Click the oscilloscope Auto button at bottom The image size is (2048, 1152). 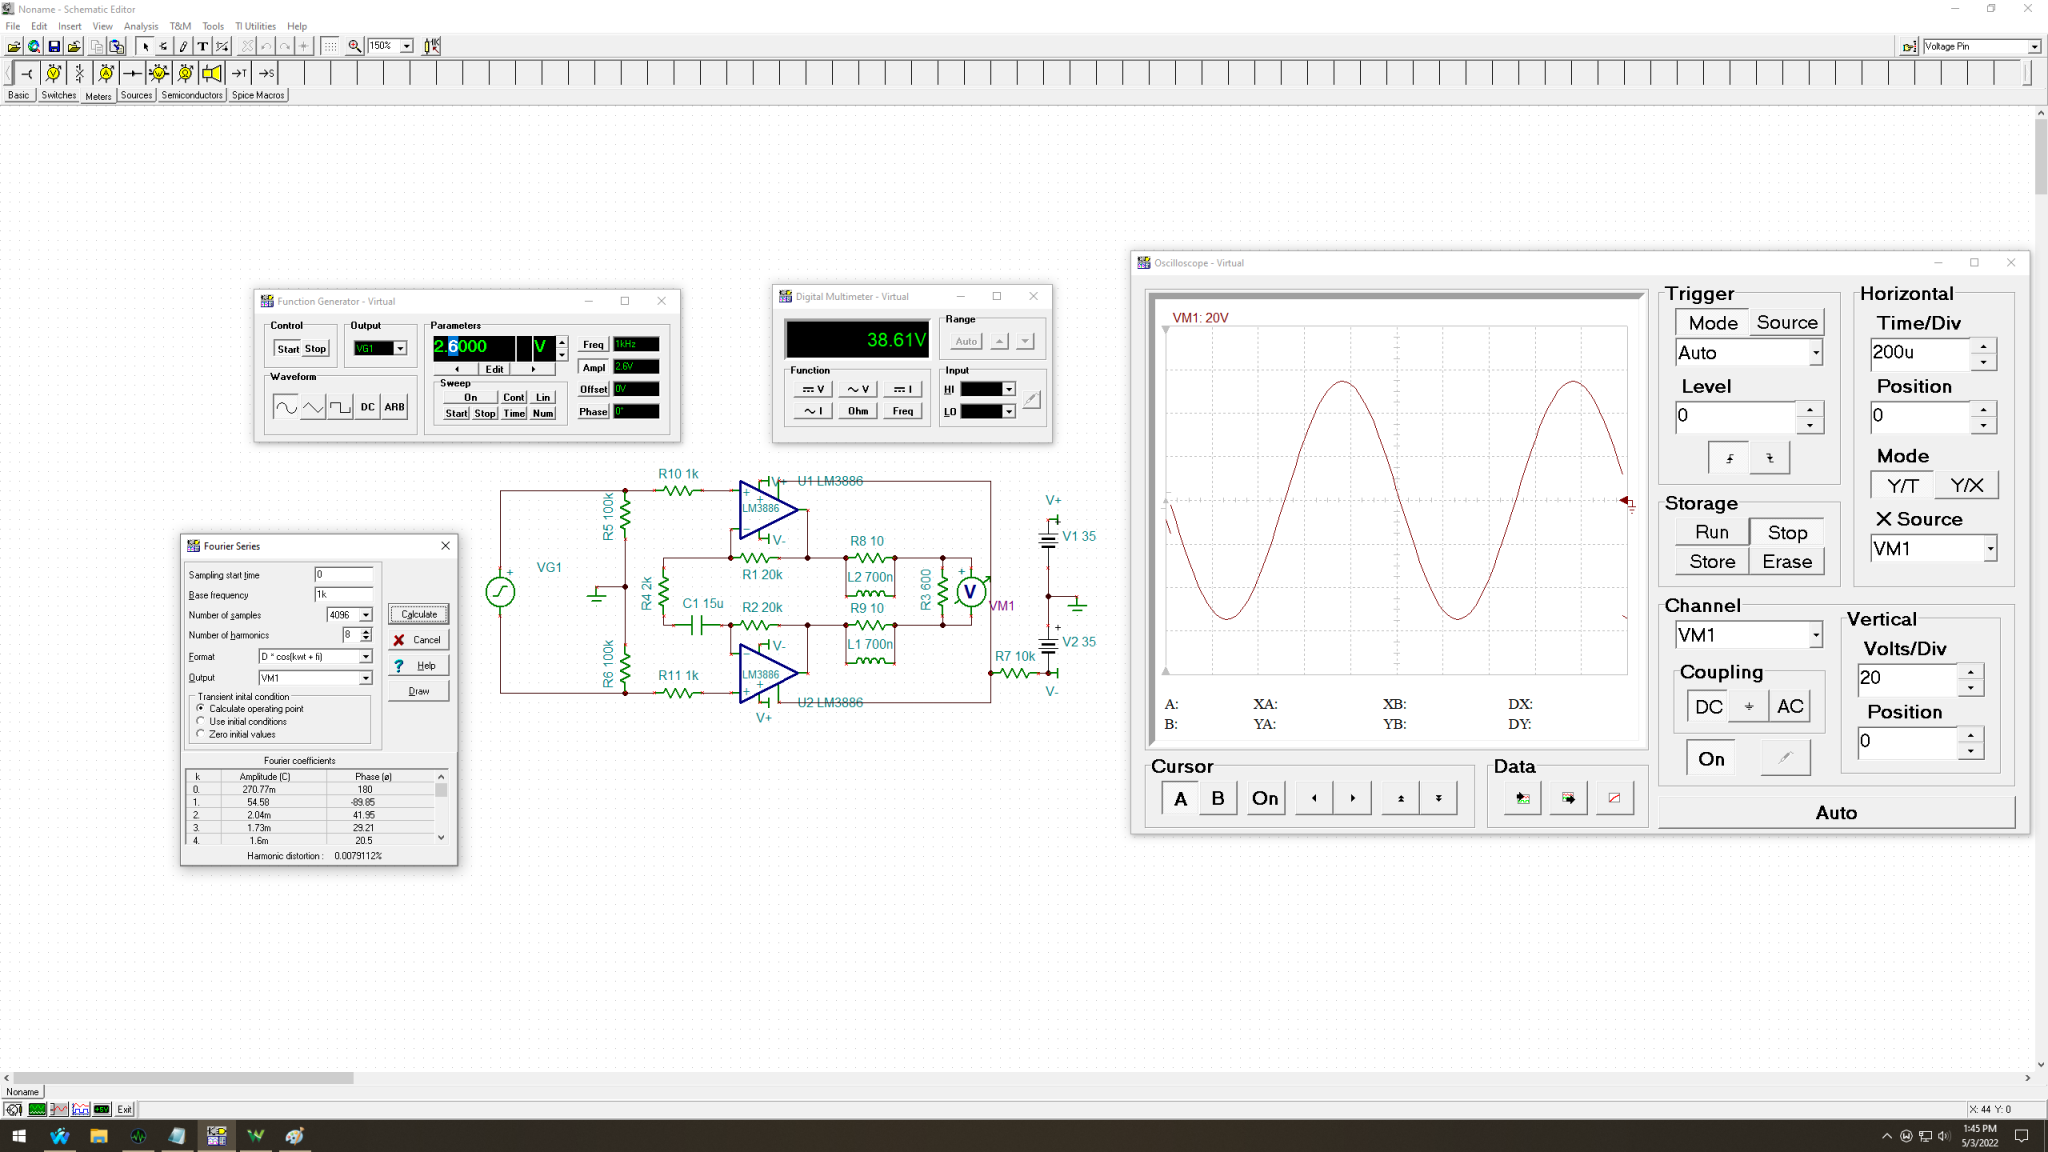click(x=1836, y=813)
